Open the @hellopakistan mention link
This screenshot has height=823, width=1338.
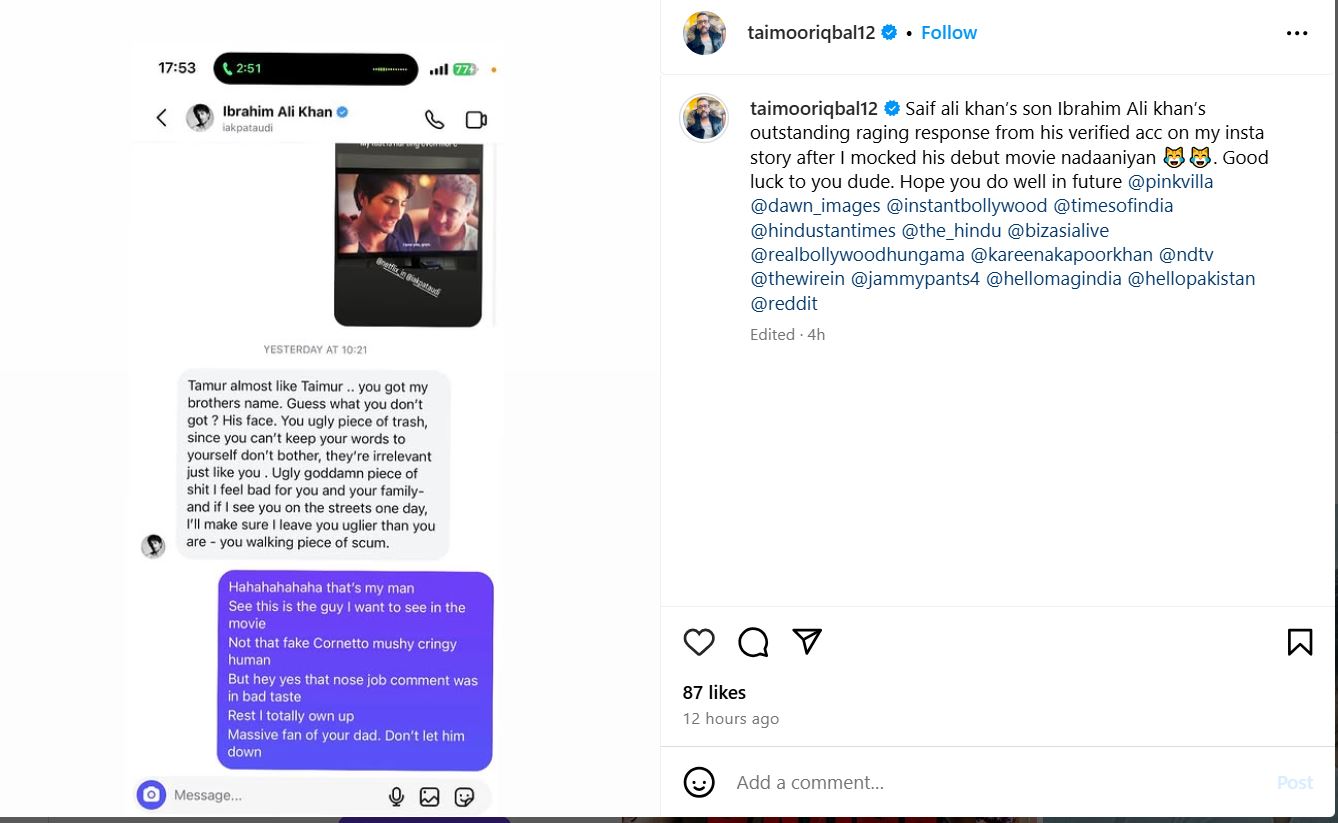tap(1191, 279)
